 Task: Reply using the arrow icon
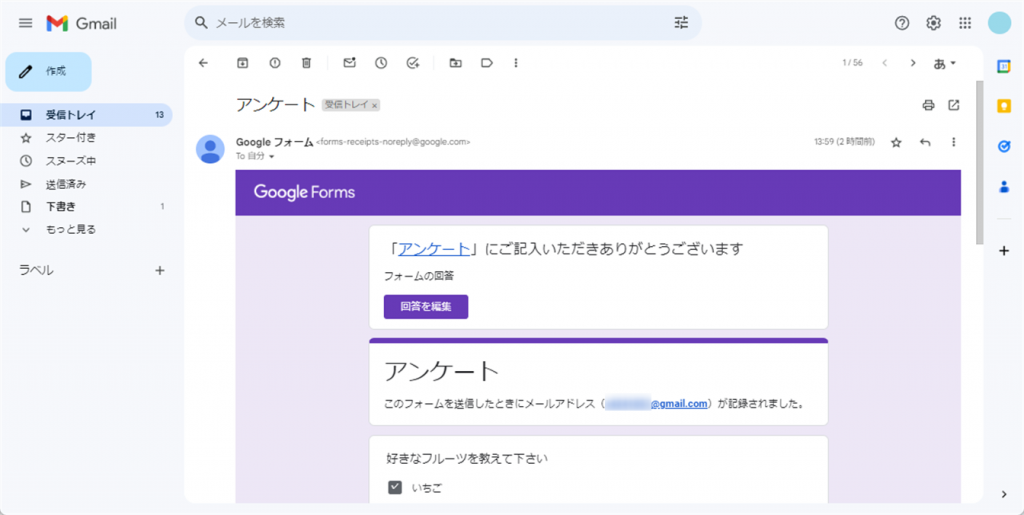pos(925,142)
